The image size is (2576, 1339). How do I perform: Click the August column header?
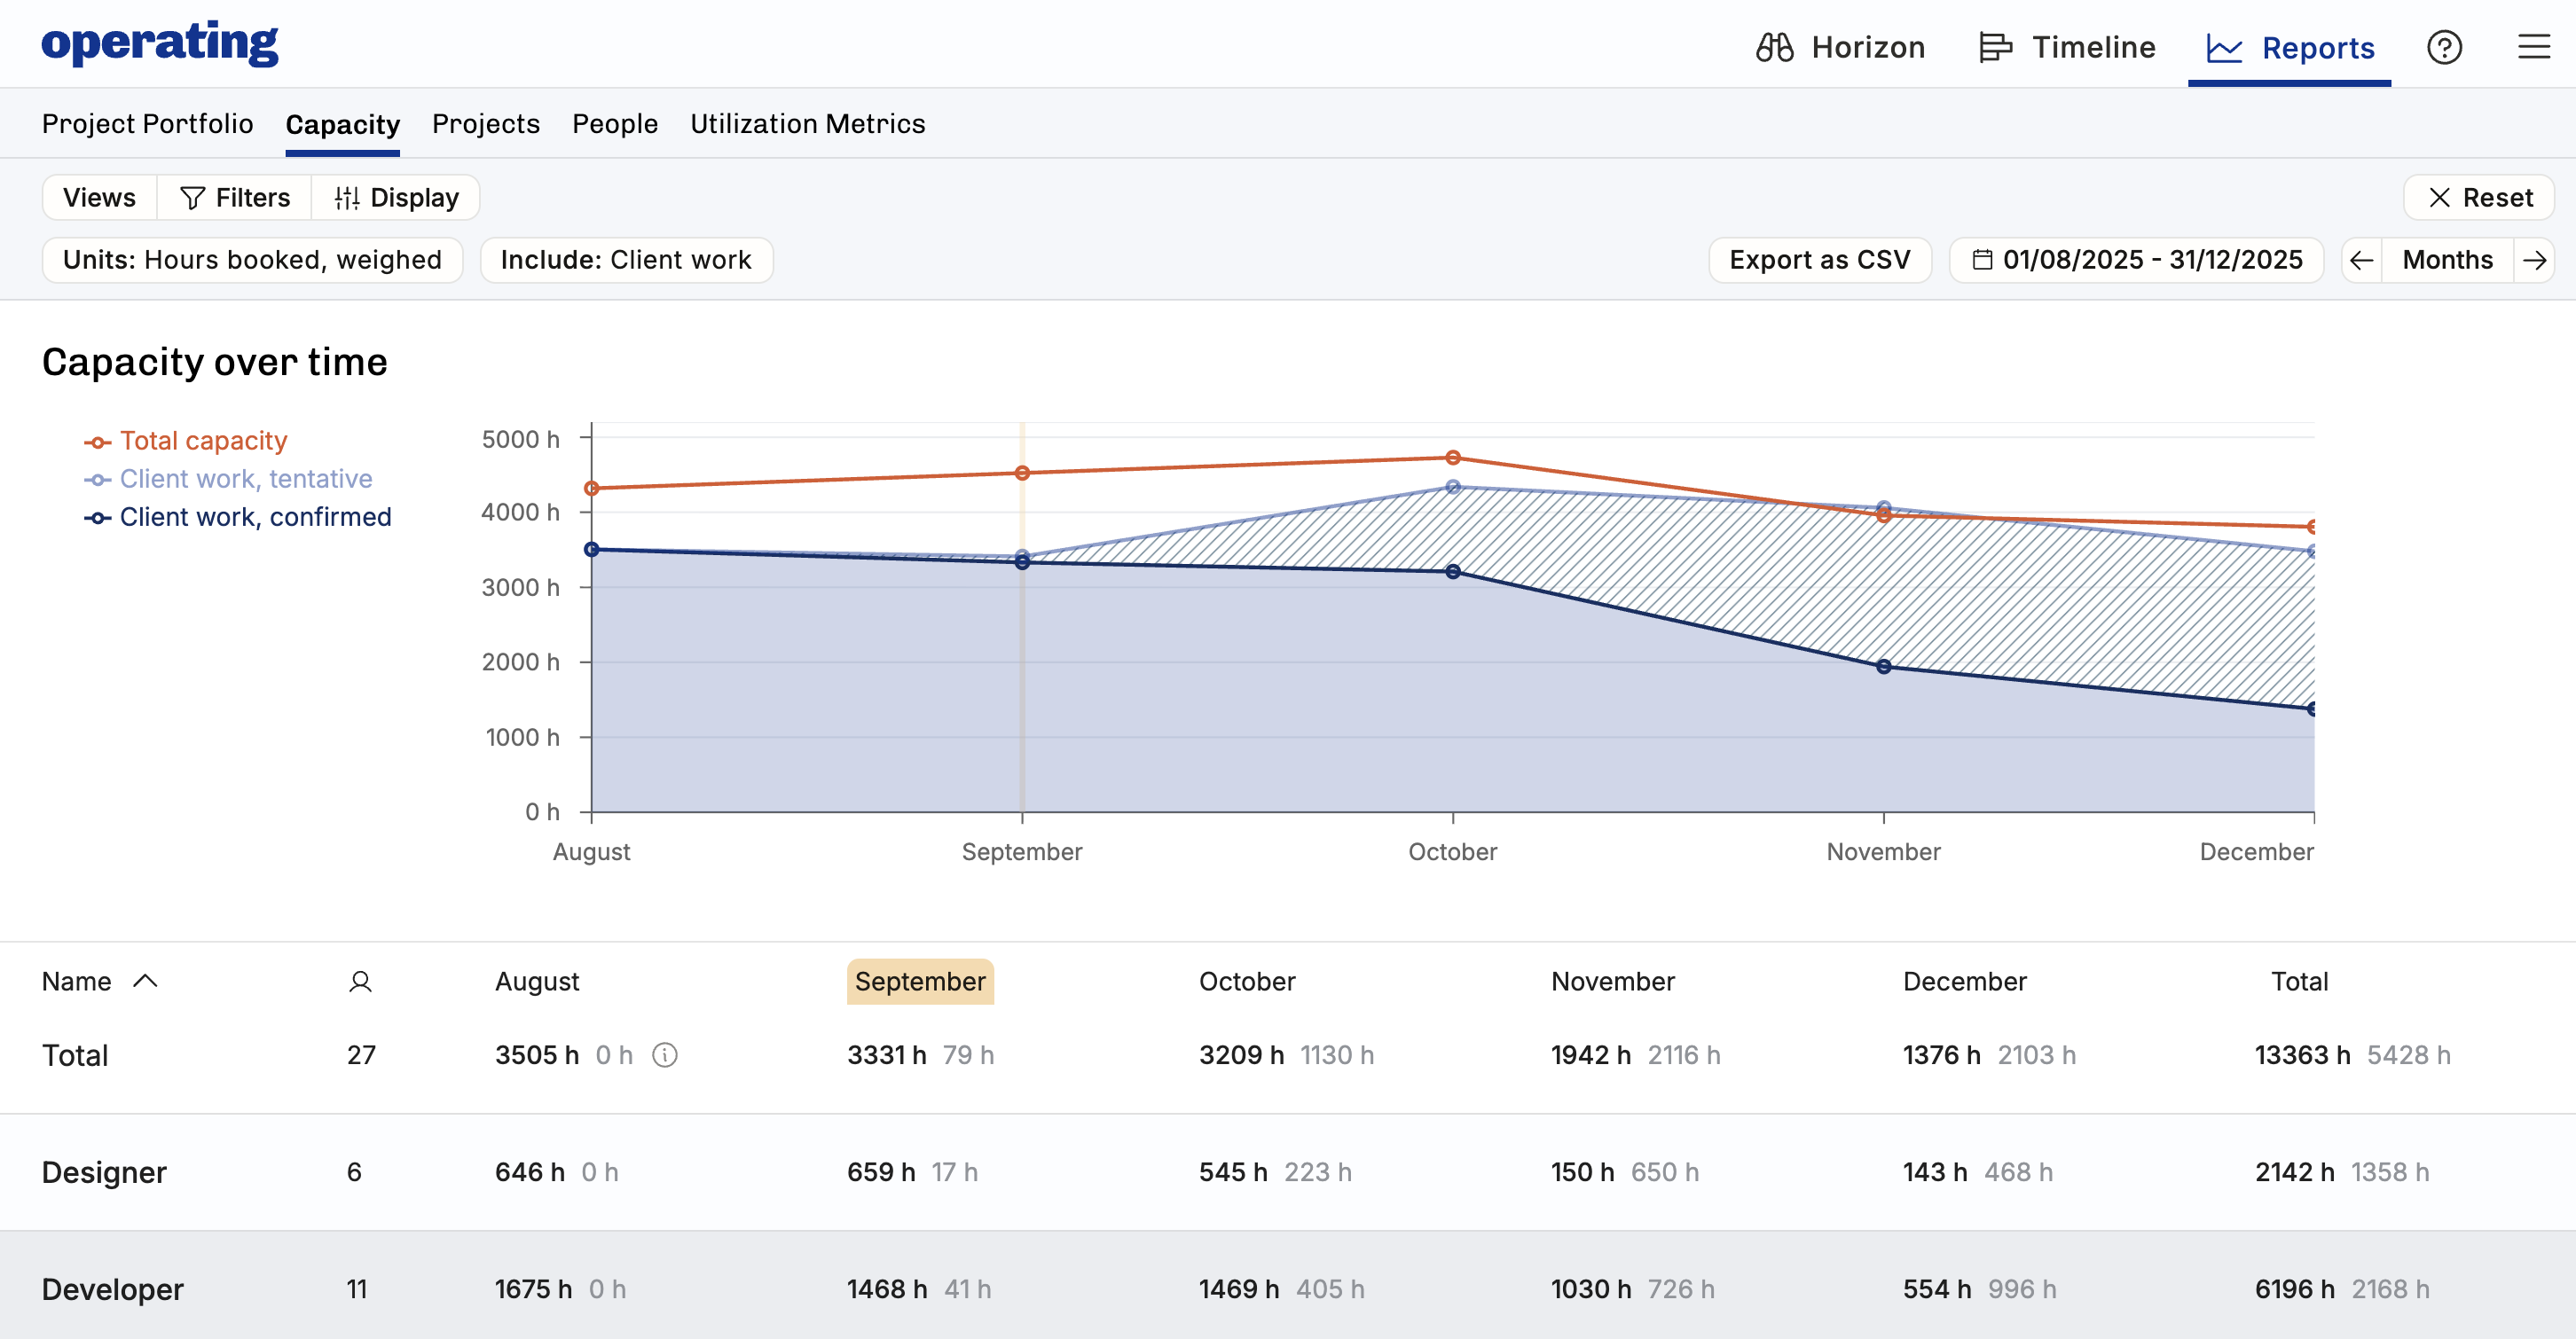tap(537, 982)
